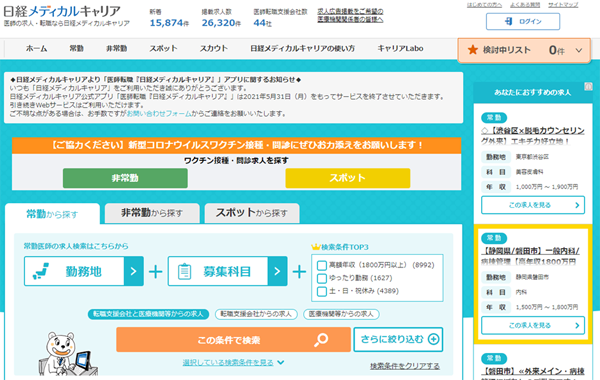
Task: Check 高額年収(1800万円以上) checkbox
Action: coord(322,265)
